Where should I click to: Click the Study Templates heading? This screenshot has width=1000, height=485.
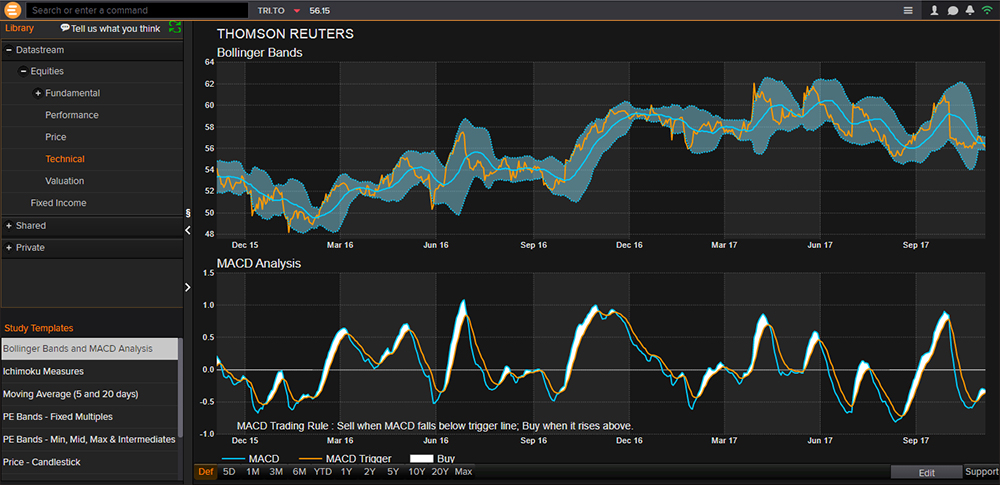point(39,328)
